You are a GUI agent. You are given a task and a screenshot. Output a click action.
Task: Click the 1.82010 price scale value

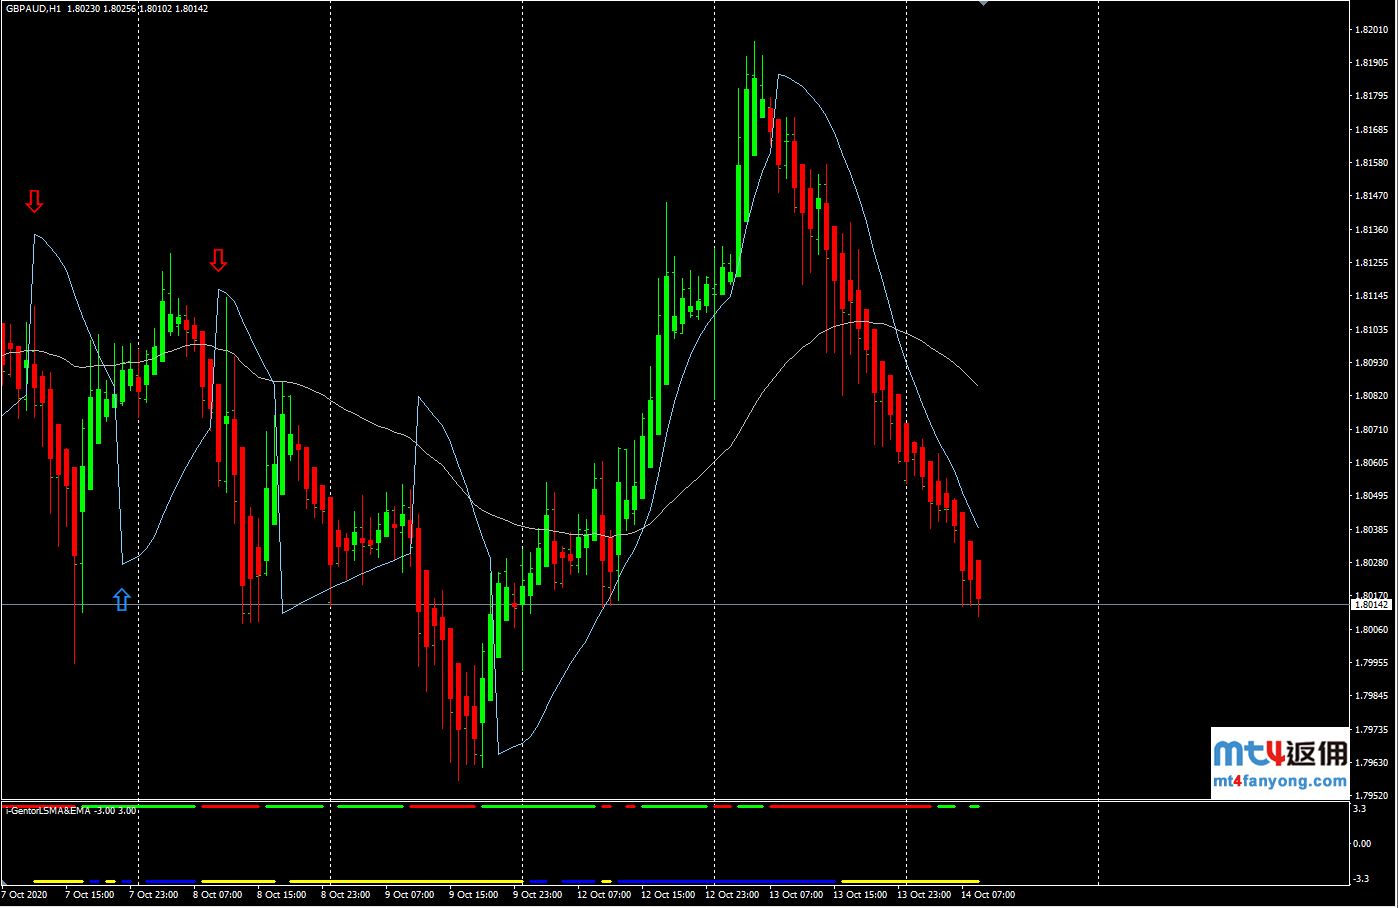coord(1369,30)
